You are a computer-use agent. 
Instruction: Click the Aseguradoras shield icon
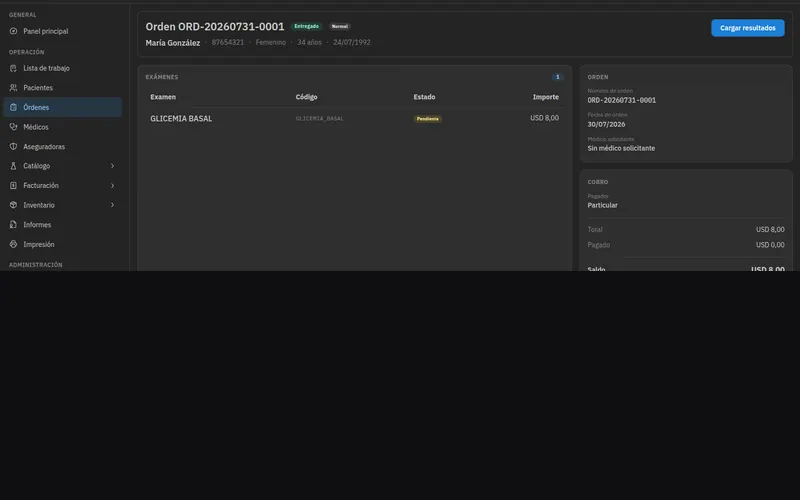pos(13,146)
